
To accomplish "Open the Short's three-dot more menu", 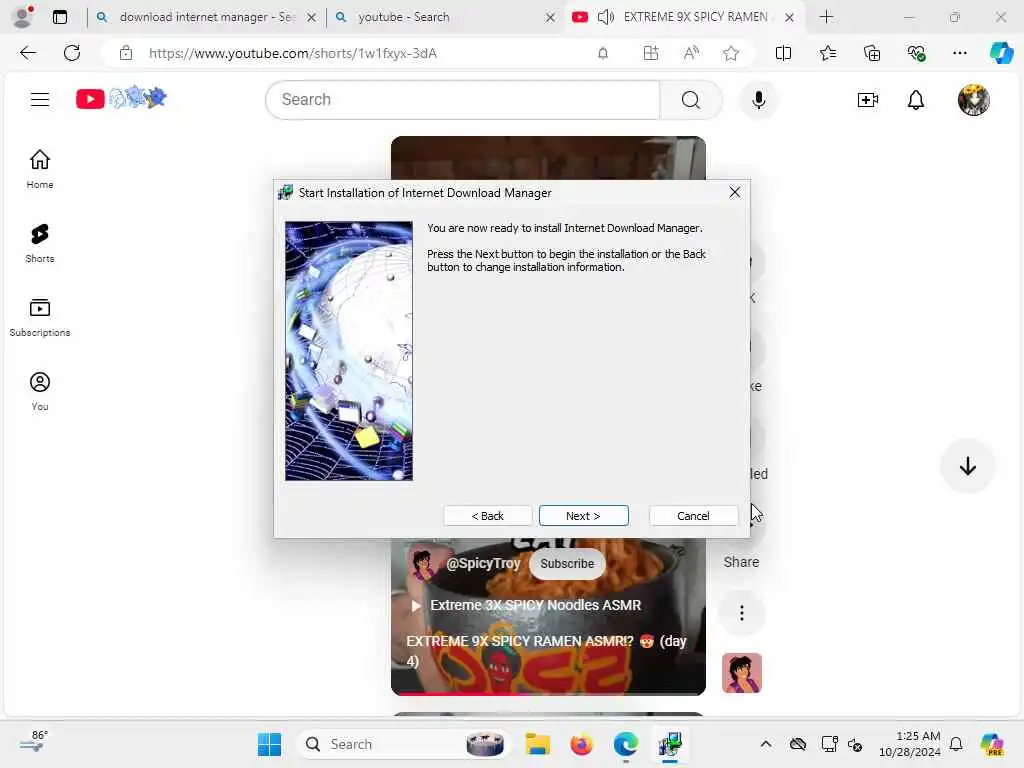I will point(741,613).
